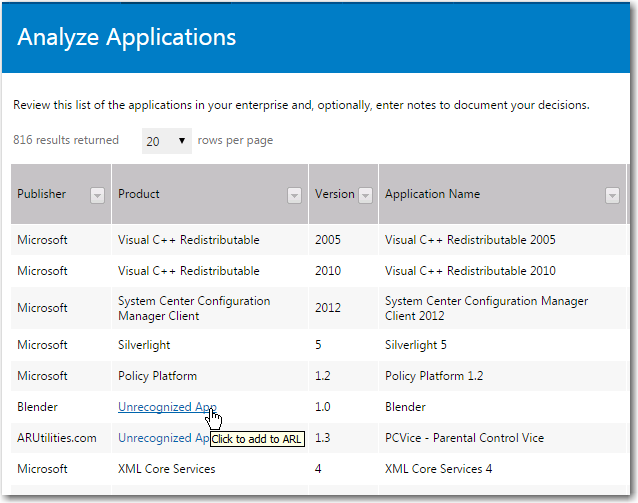Select Microsoft publisher in Policy Platform row
Image resolution: width=638 pixels, height=503 pixels.
[x=42, y=376]
